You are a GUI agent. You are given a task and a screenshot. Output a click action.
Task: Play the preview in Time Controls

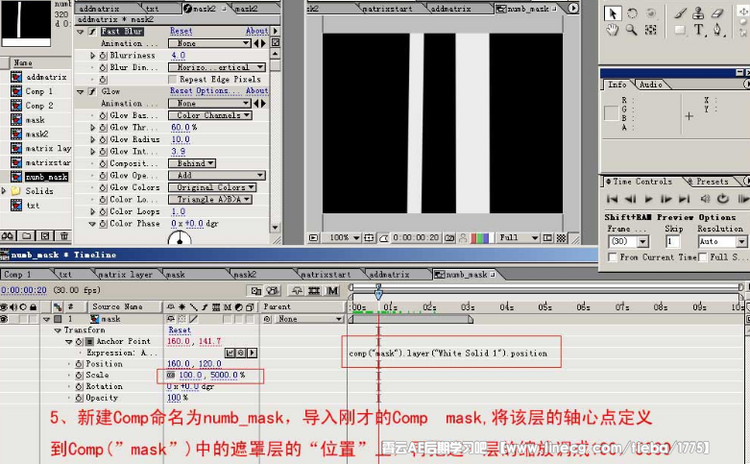tap(649, 199)
